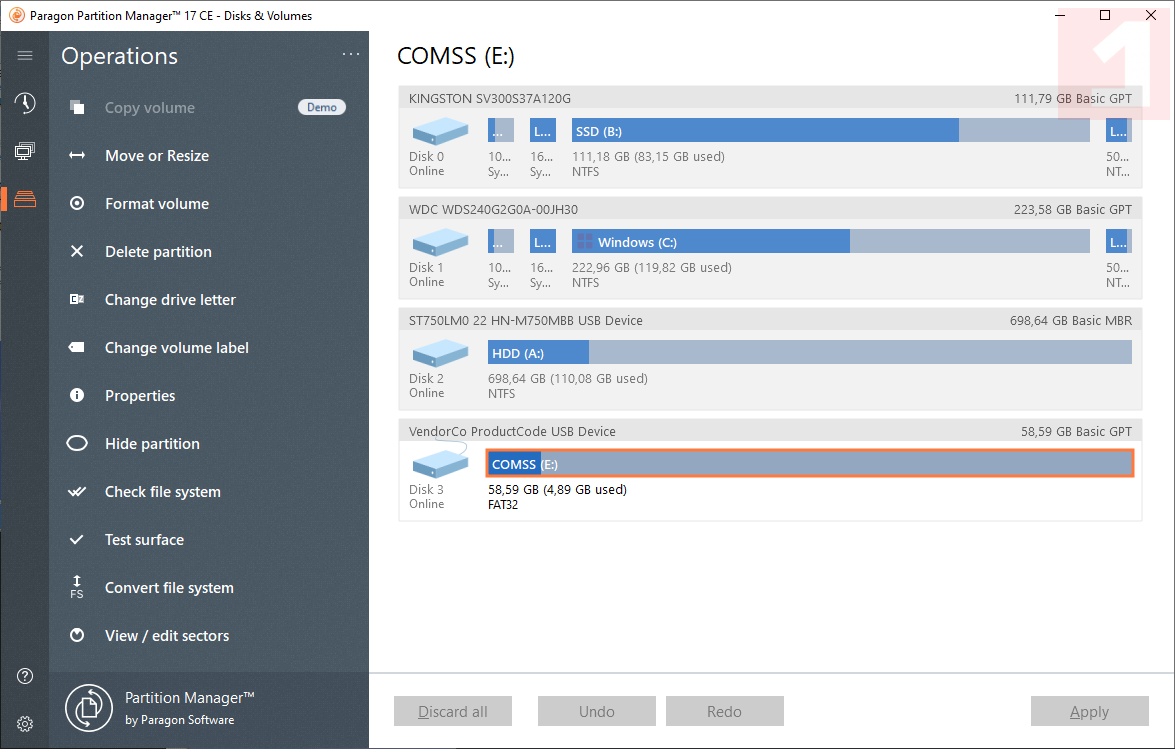Select the Disk 3 USB drive icon

pyautogui.click(x=440, y=462)
